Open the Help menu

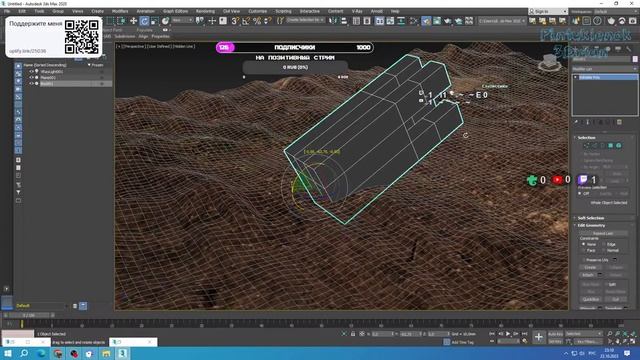tap(395, 11)
